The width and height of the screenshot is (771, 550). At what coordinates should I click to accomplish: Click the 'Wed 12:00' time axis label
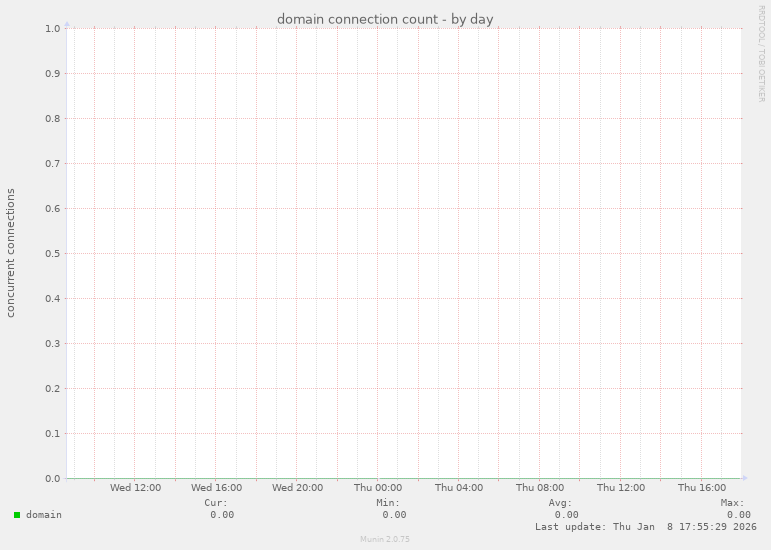point(135,488)
